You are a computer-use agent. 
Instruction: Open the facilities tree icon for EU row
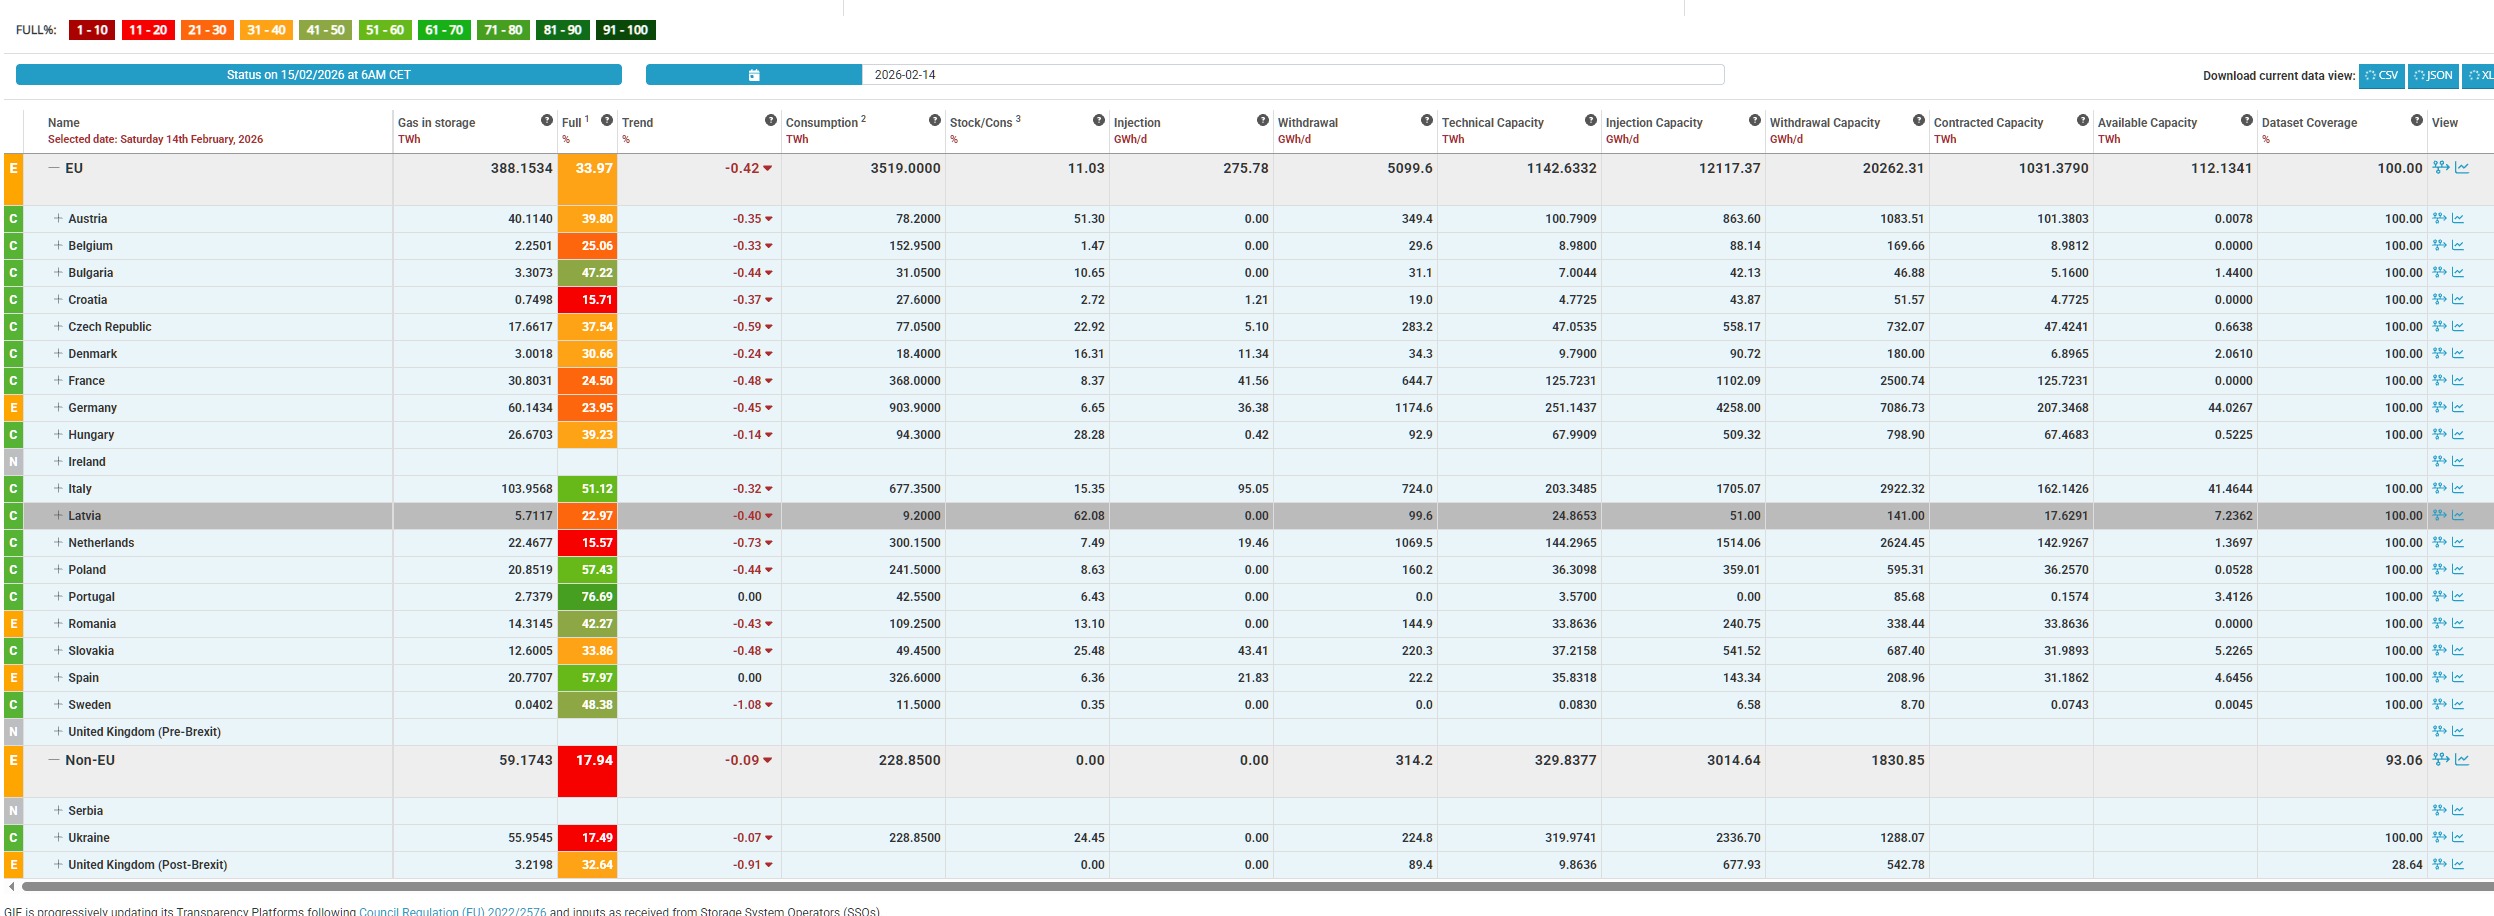pyautogui.click(x=2441, y=168)
